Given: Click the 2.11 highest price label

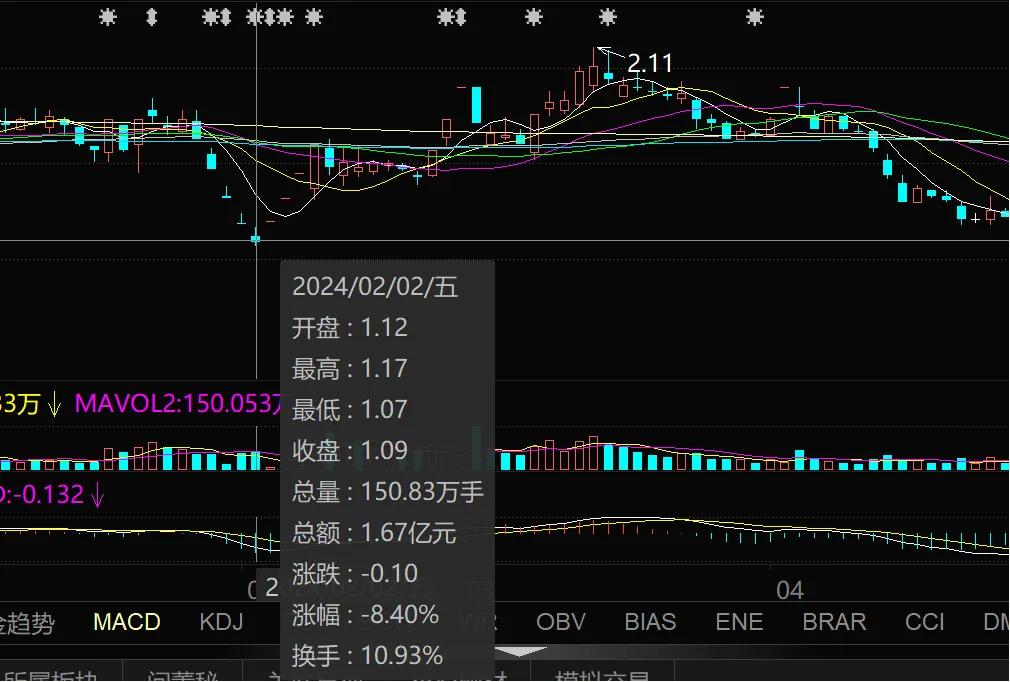Looking at the screenshot, I should click(x=650, y=63).
